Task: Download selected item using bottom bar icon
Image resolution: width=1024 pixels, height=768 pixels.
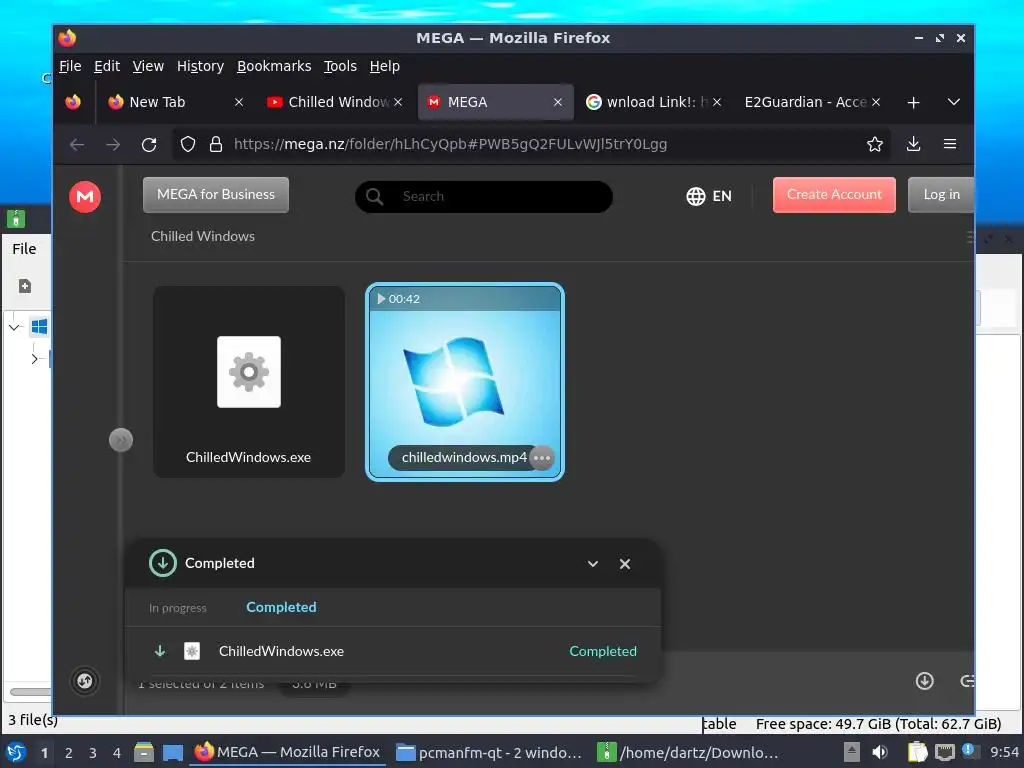Action: (x=924, y=681)
